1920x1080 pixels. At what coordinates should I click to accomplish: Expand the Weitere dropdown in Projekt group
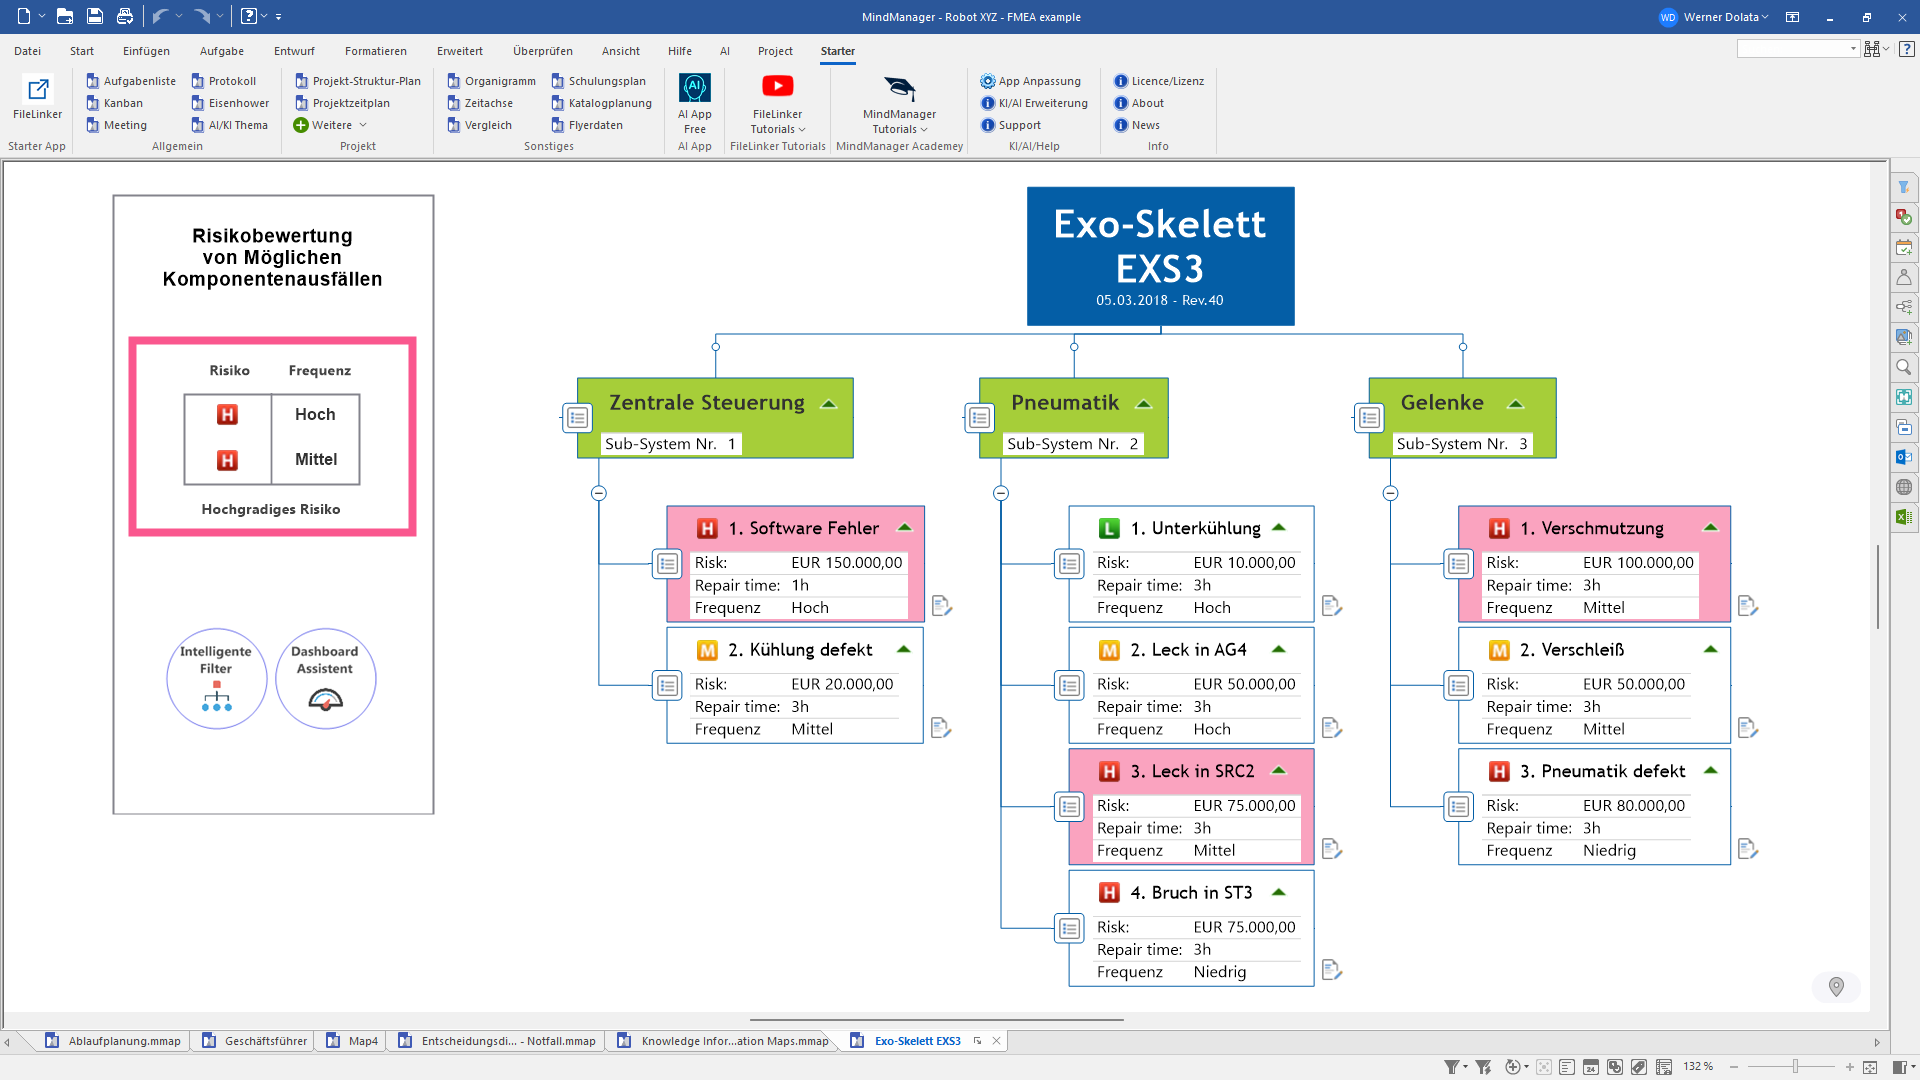click(x=330, y=125)
